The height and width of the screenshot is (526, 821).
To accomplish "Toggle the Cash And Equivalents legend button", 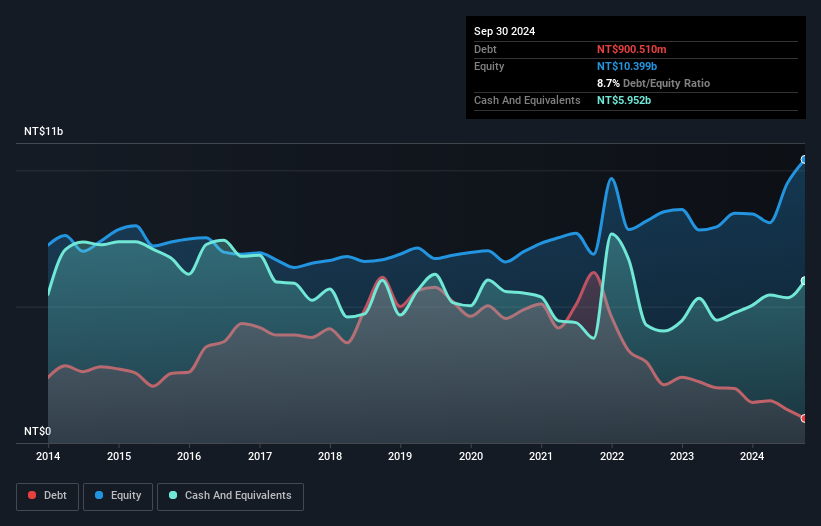I will 230,496.
